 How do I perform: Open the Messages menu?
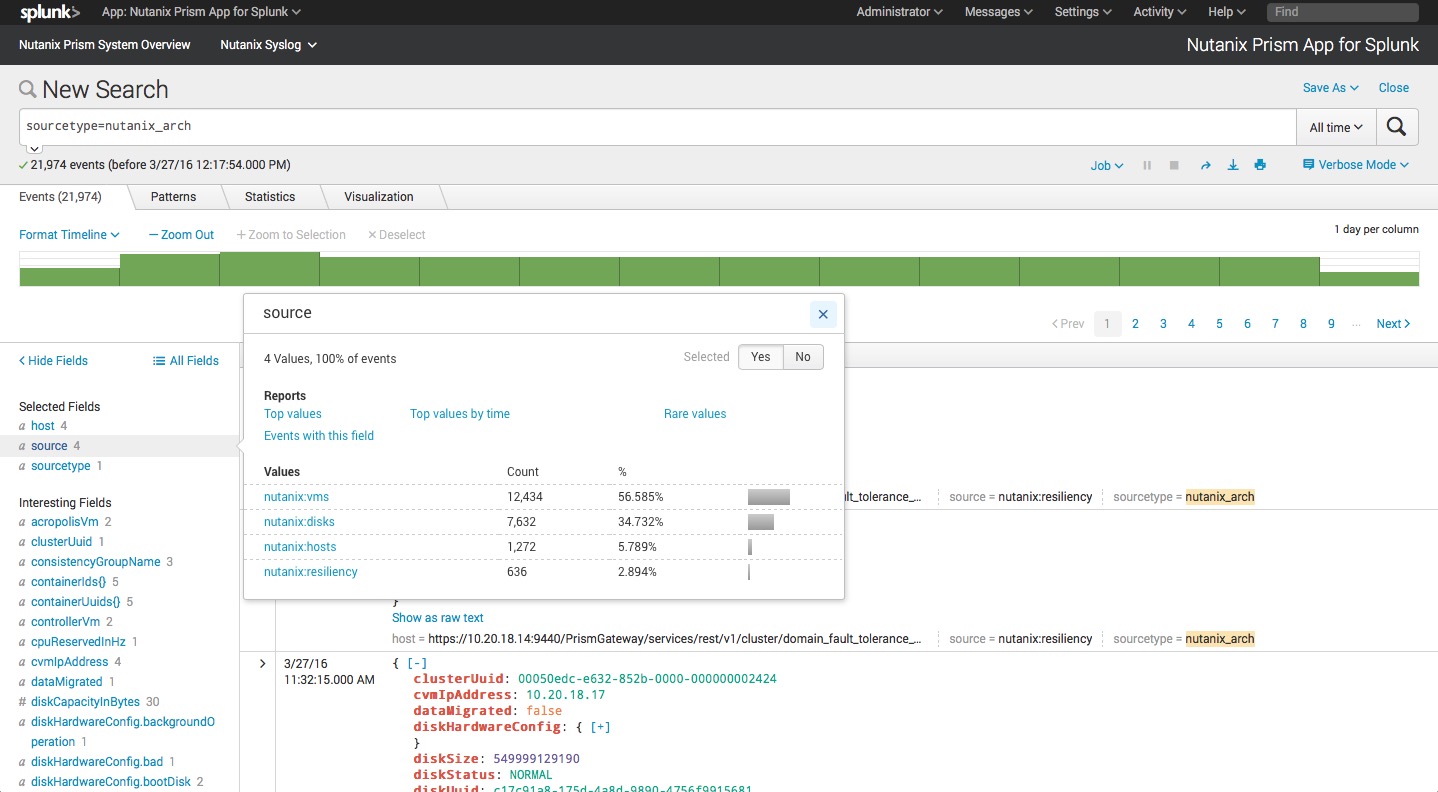click(x=998, y=12)
